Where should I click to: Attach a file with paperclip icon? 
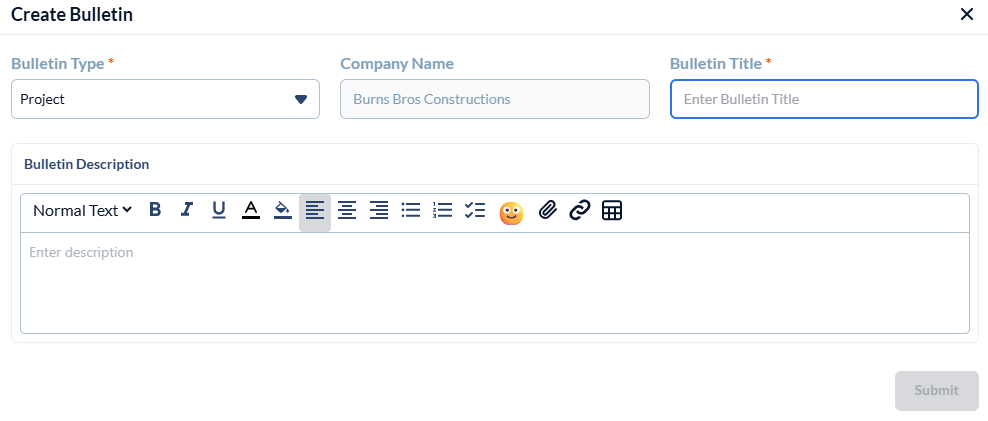(x=547, y=211)
